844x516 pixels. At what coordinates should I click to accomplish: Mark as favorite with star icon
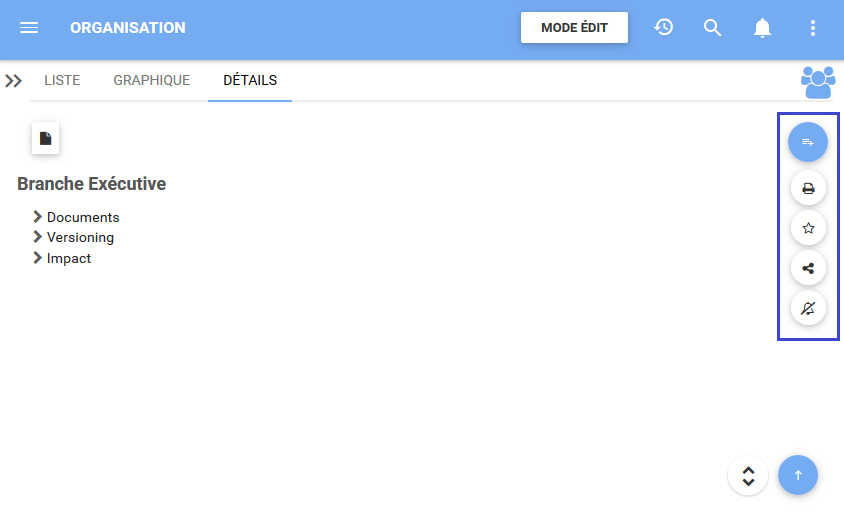coord(808,228)
